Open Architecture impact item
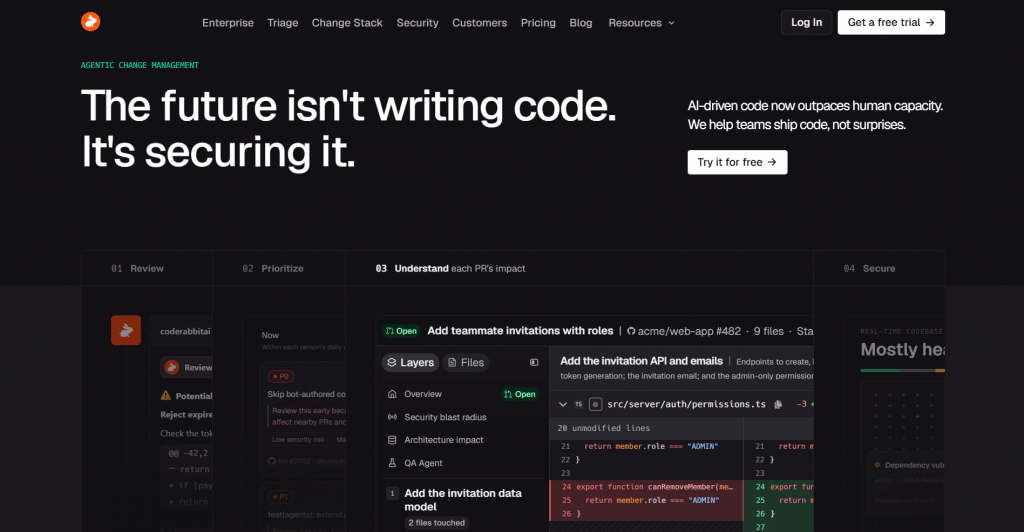 (x=443, y=440)
